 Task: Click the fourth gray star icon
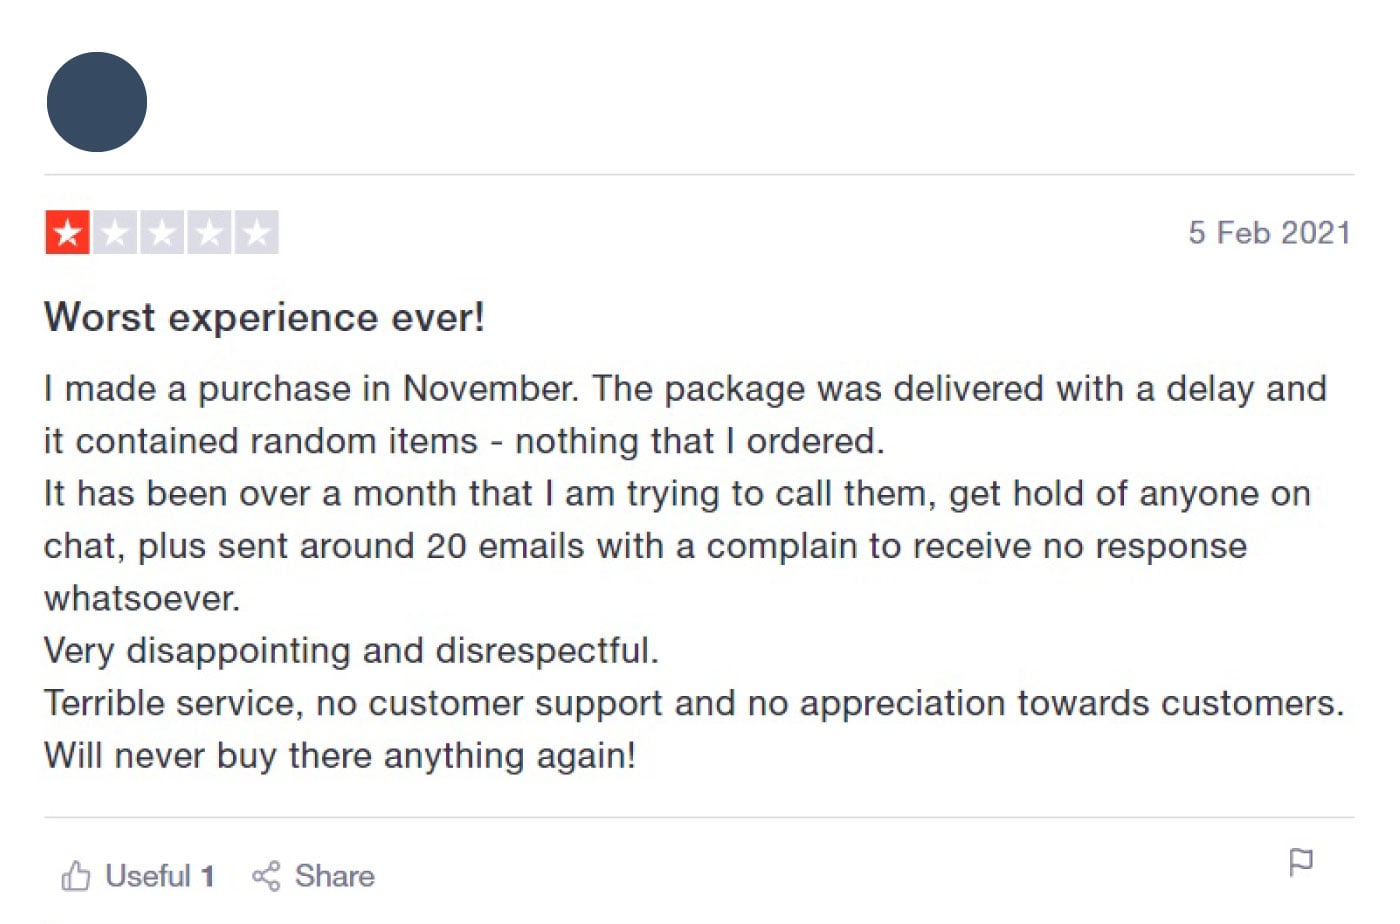[211, 232]
